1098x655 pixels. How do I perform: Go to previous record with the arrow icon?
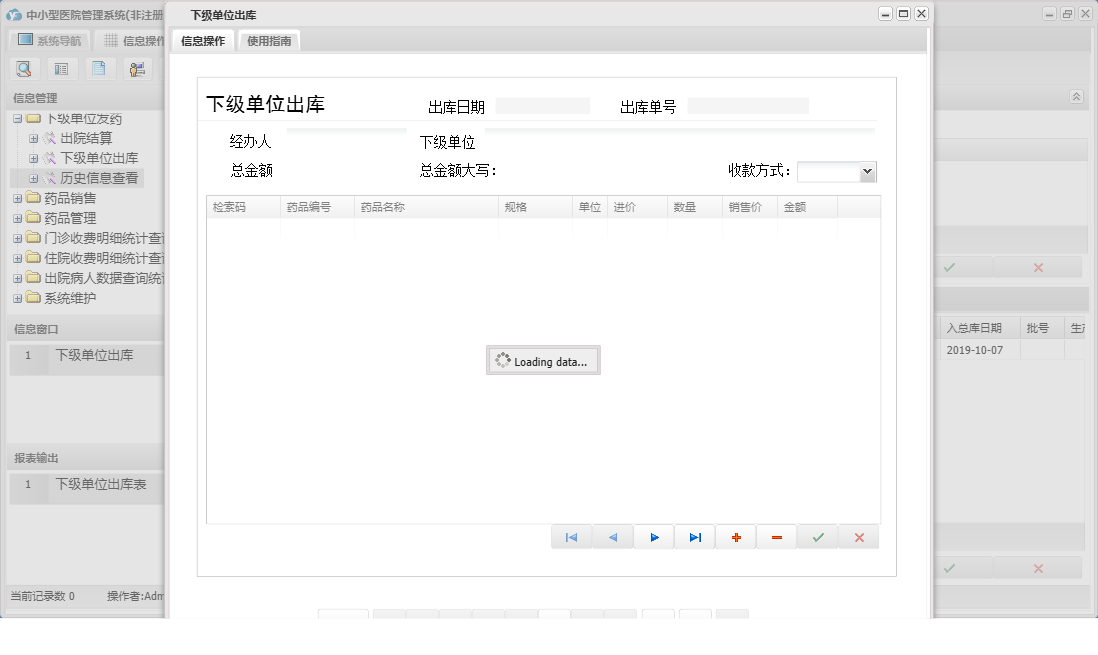[x=612, y=537]
